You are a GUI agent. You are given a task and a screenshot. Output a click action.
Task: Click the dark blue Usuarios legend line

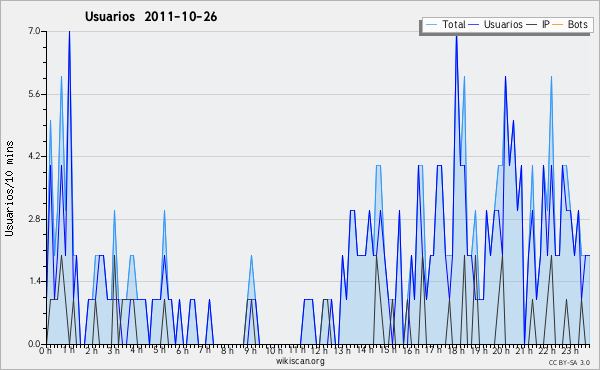474,25
